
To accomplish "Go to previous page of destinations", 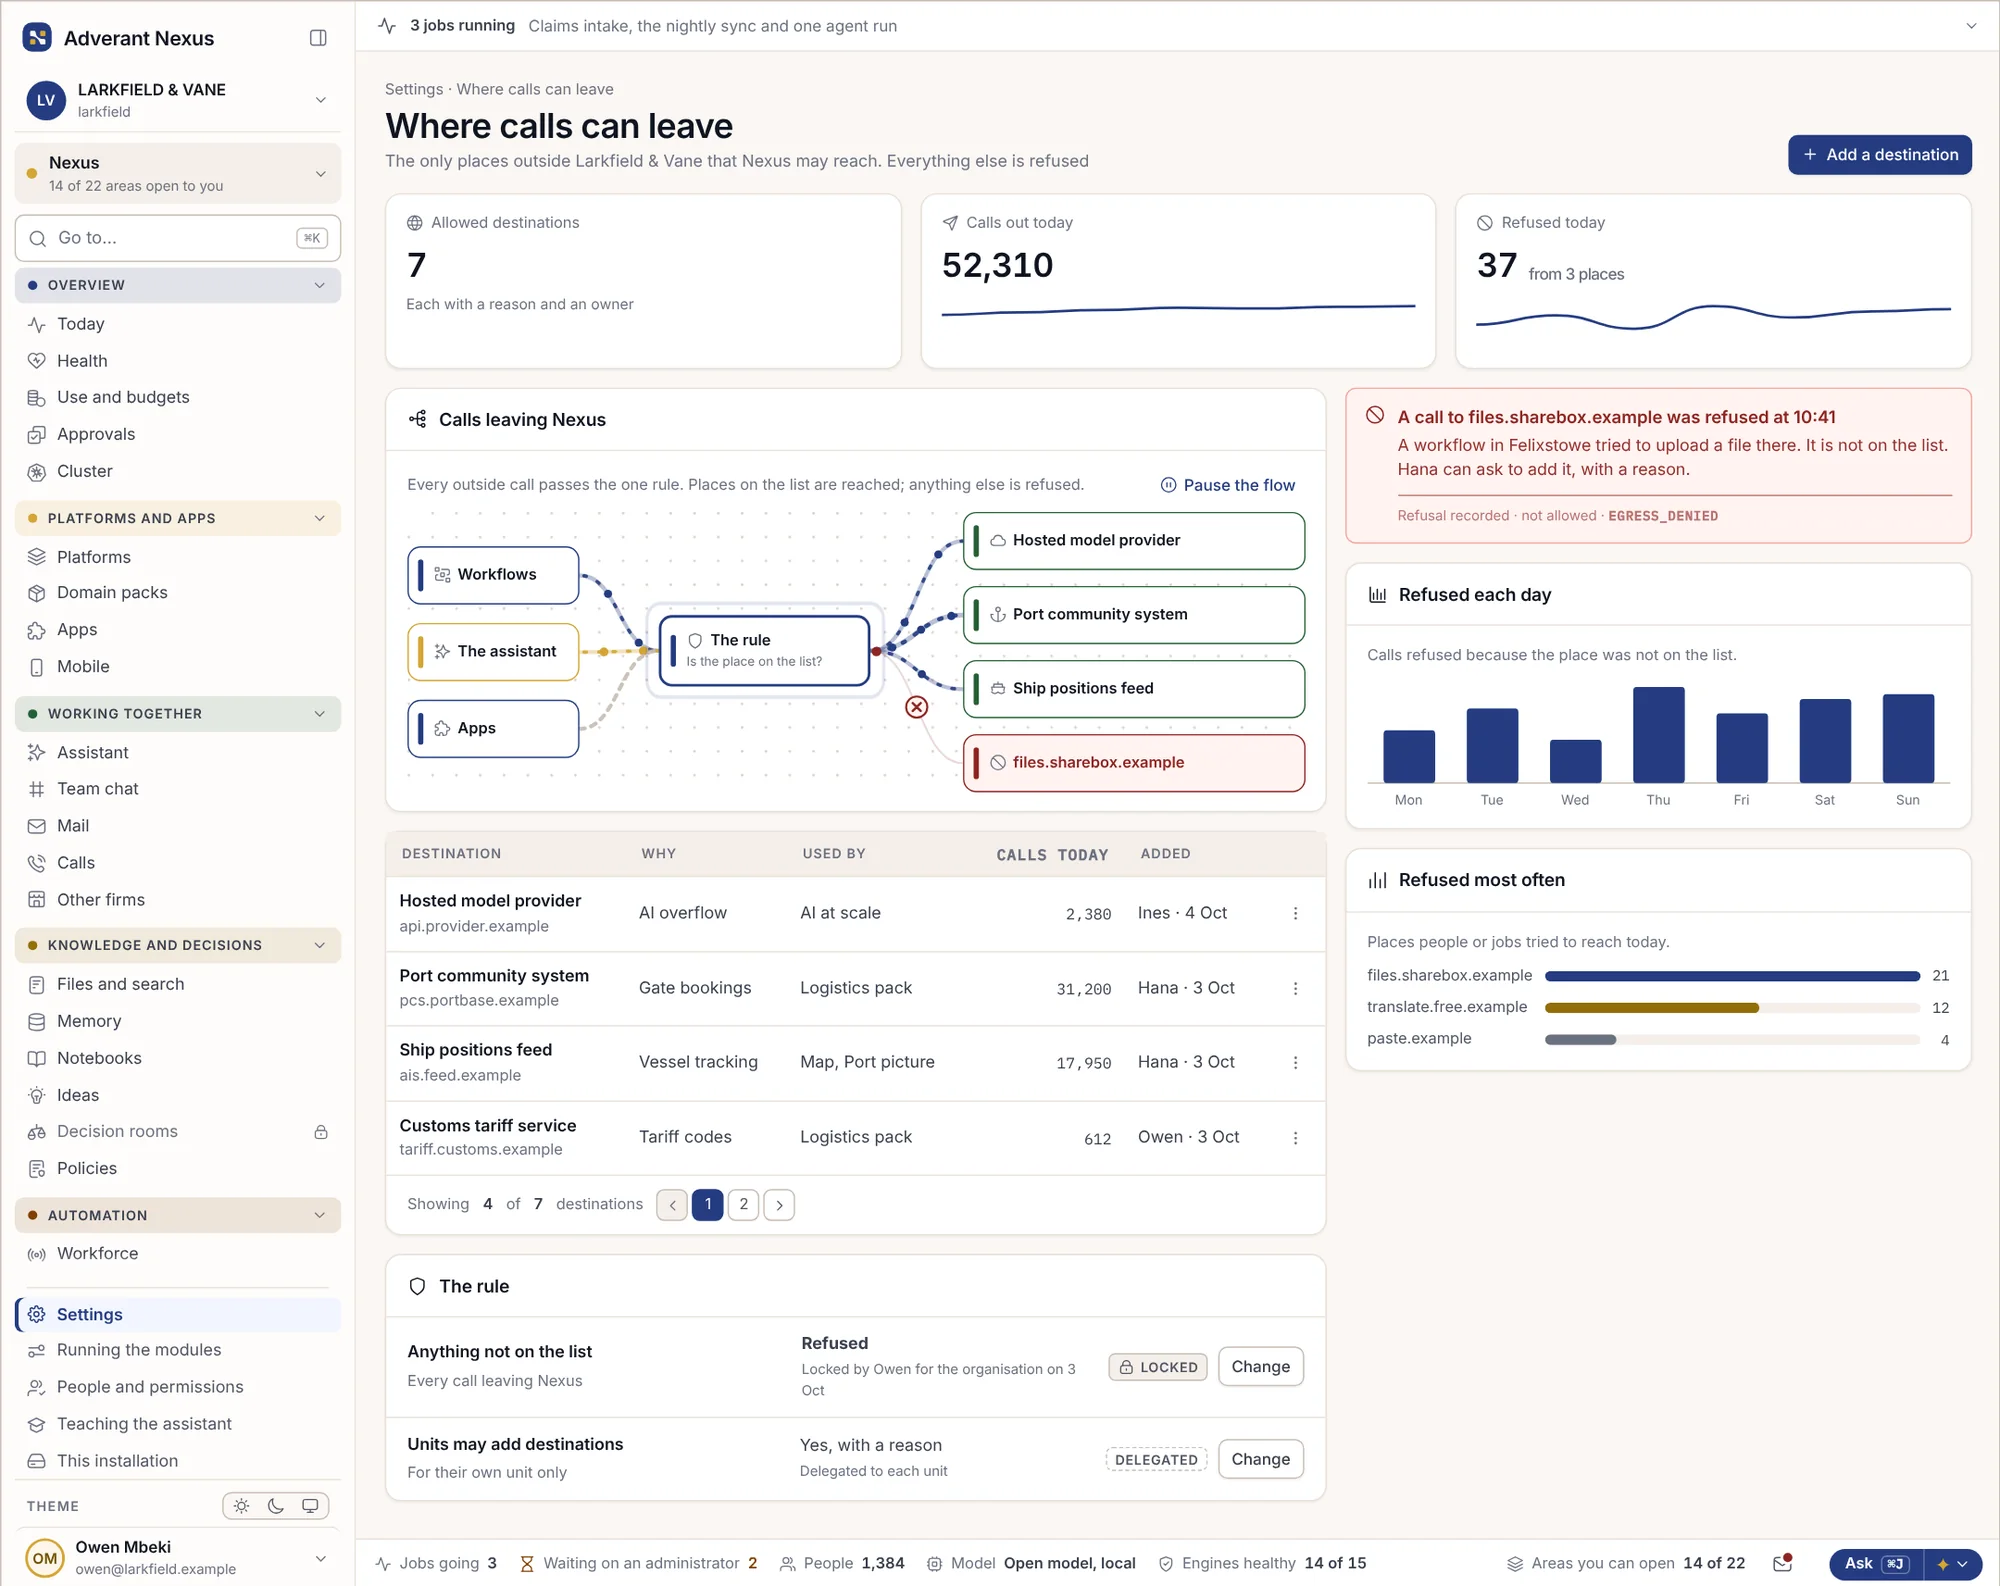I will [672, 1205].
